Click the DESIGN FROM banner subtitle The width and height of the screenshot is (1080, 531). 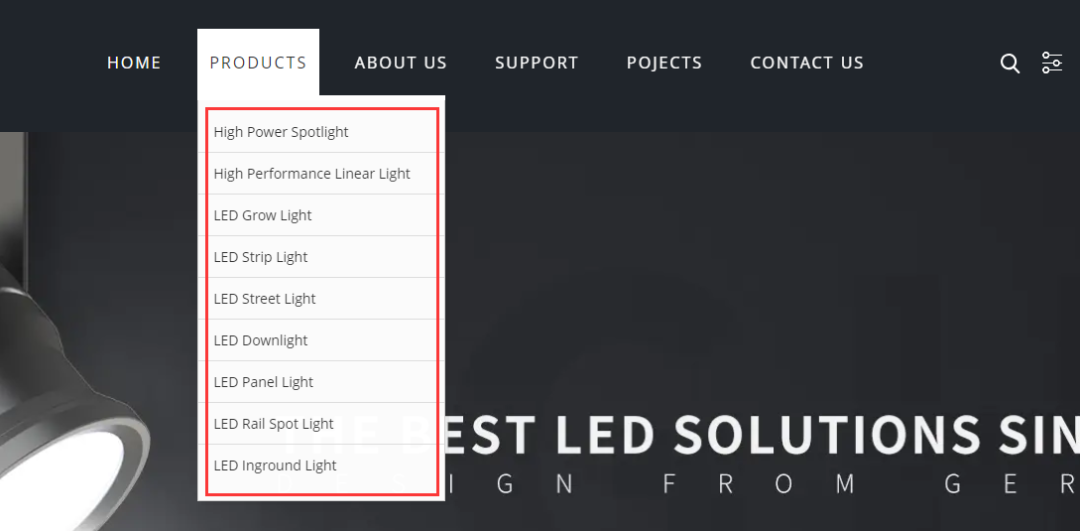pyautogui.click(x=760, y=486)
